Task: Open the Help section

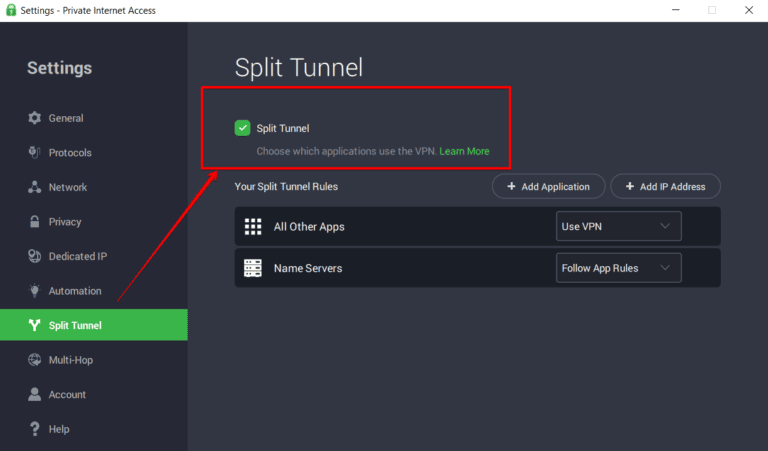Action: pos(94,429)
